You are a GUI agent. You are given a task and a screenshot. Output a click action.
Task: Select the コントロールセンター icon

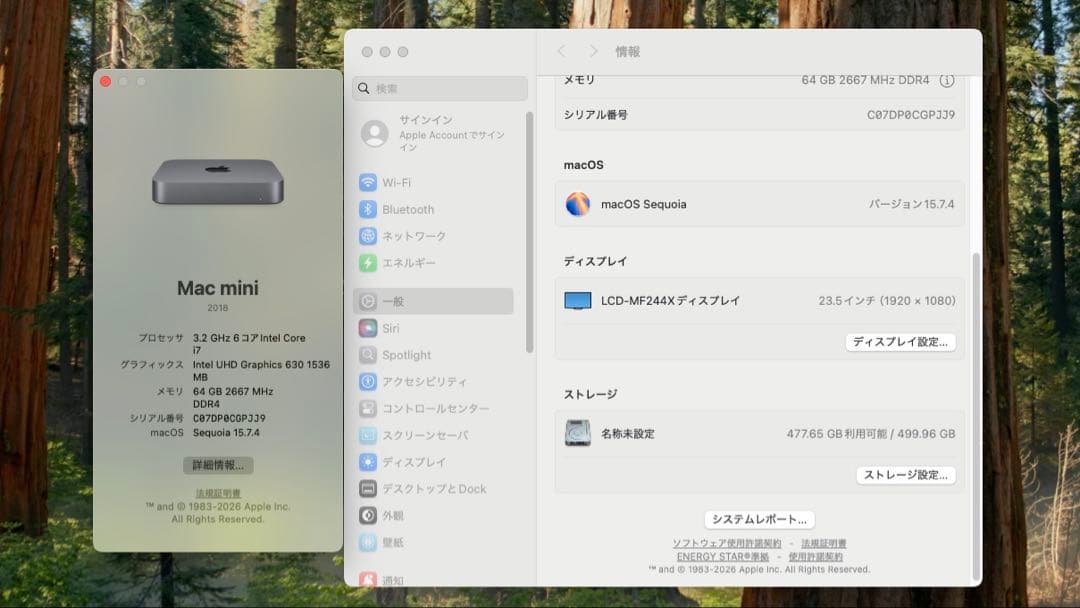pyautogui.click(x=368, y=408)
